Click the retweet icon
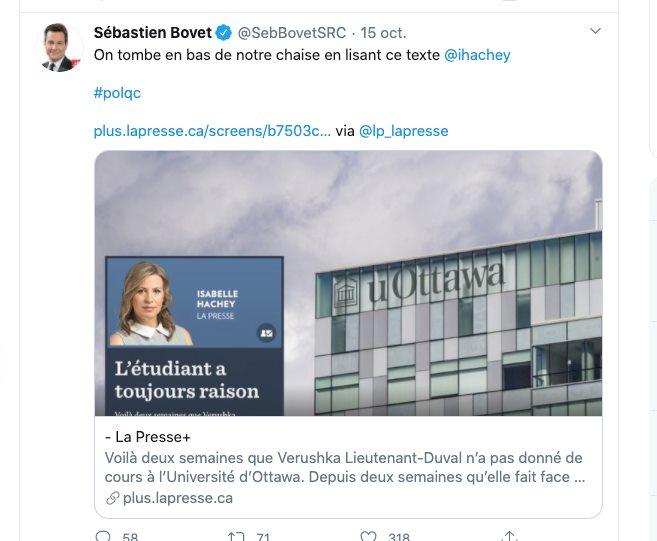The height and width of the screenshot is (541, 657). click(235, 536)
